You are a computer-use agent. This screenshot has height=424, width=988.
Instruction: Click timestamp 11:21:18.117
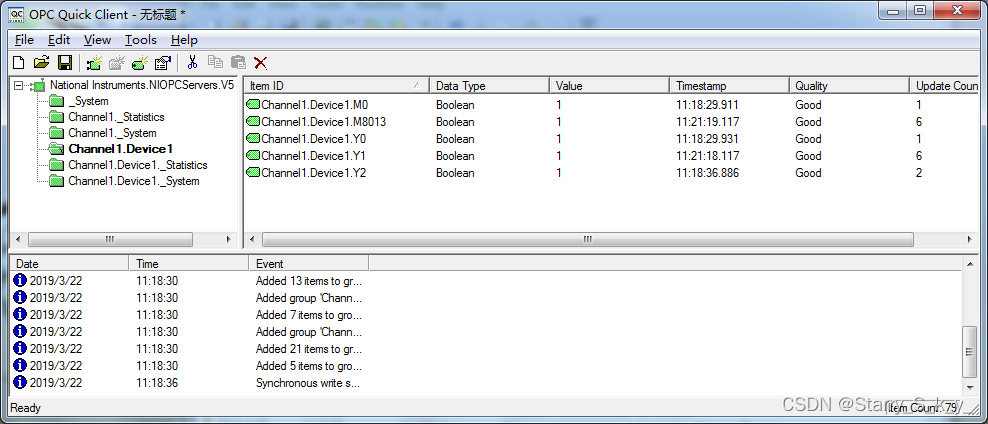(x=708, y=156)
